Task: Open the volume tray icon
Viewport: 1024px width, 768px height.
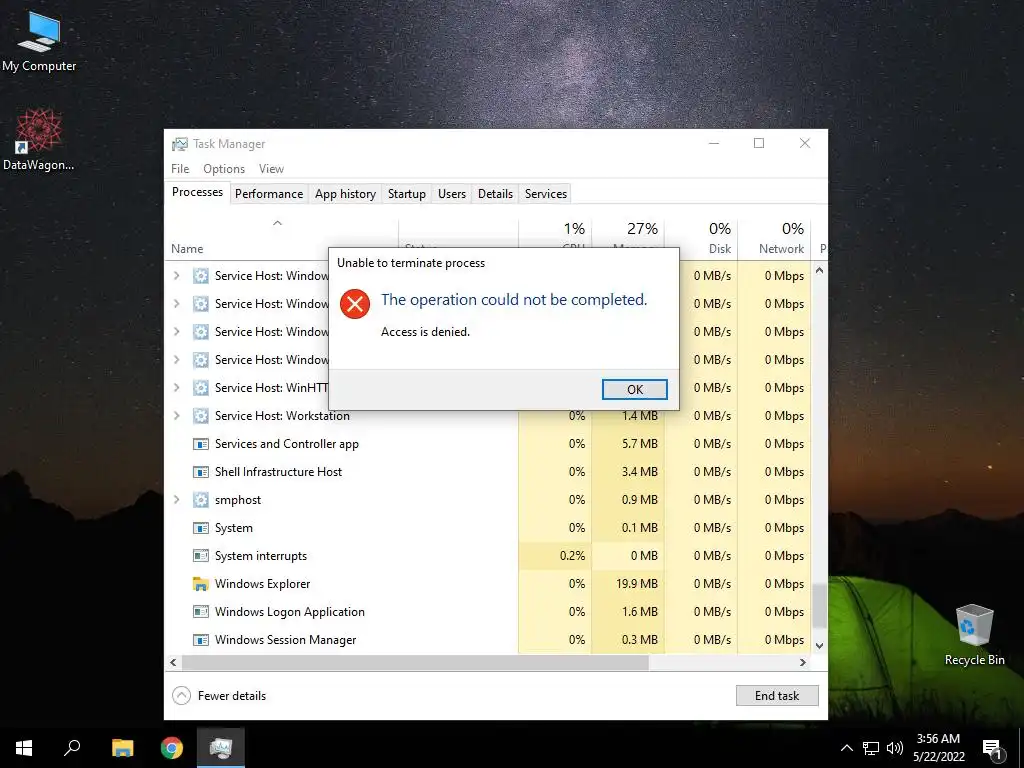Action: click(x=895, y=748)
